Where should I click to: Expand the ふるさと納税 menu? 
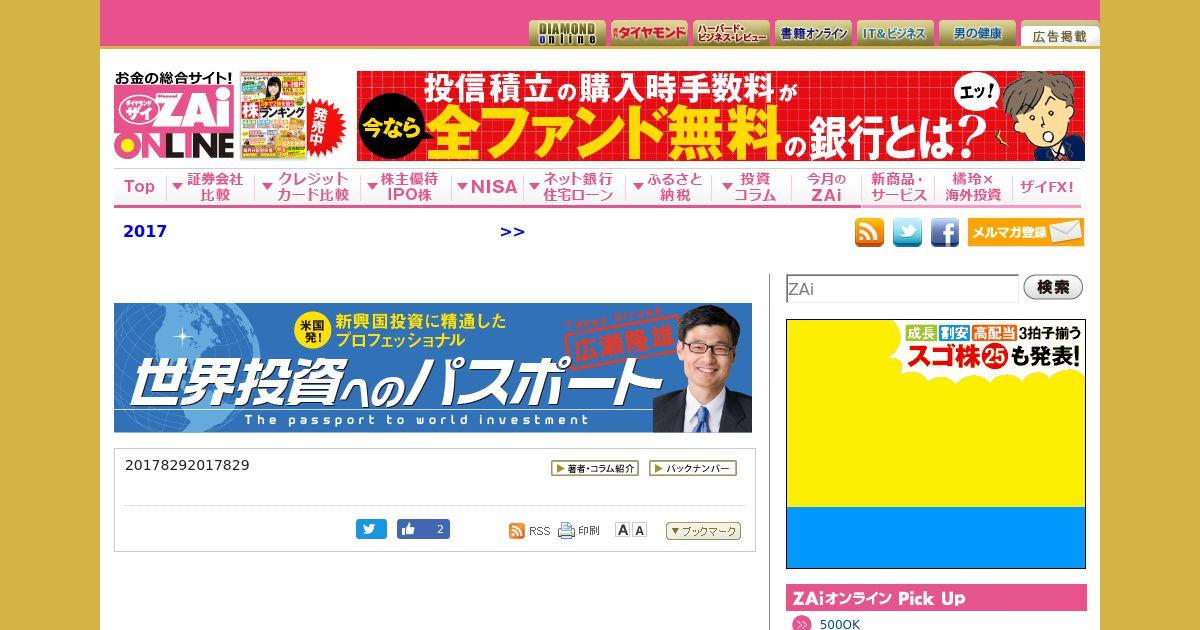[x=668, y=187]
